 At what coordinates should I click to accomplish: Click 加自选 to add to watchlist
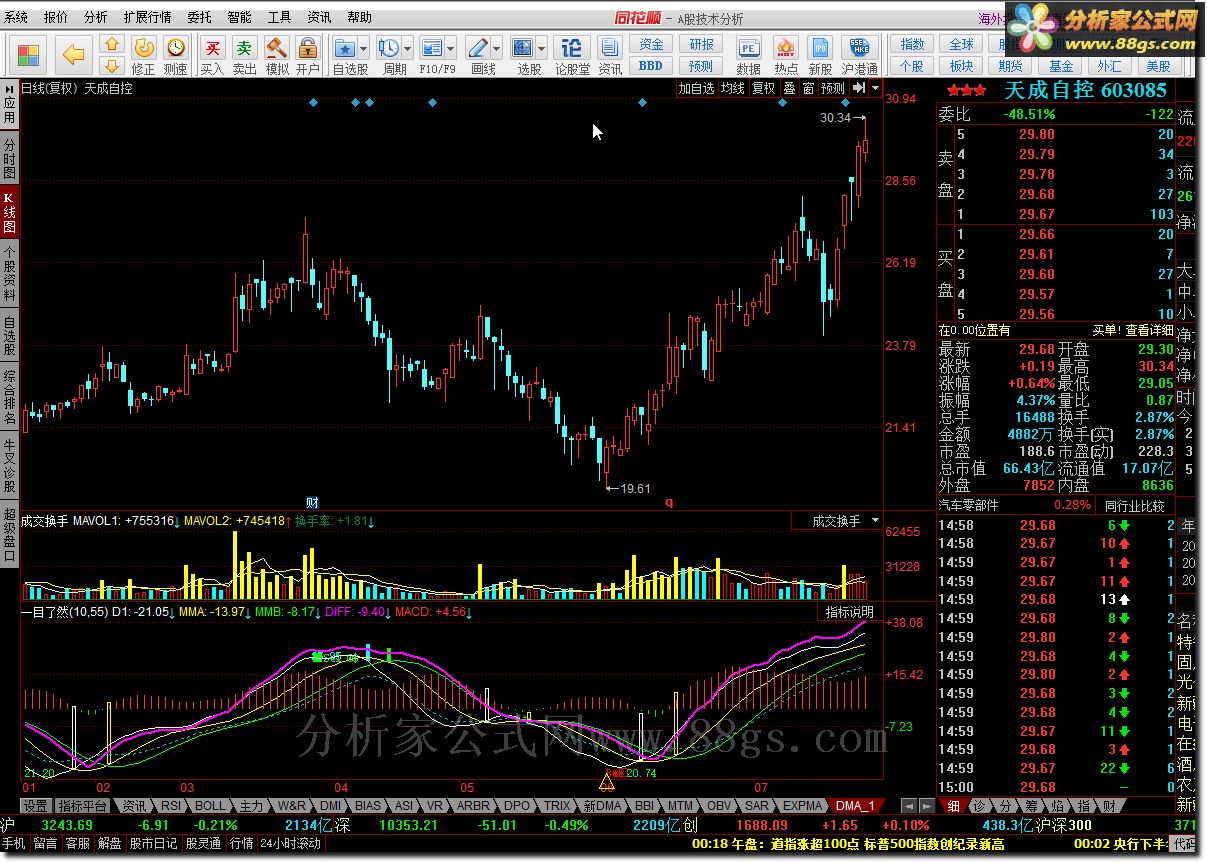(x=697, y=88)
